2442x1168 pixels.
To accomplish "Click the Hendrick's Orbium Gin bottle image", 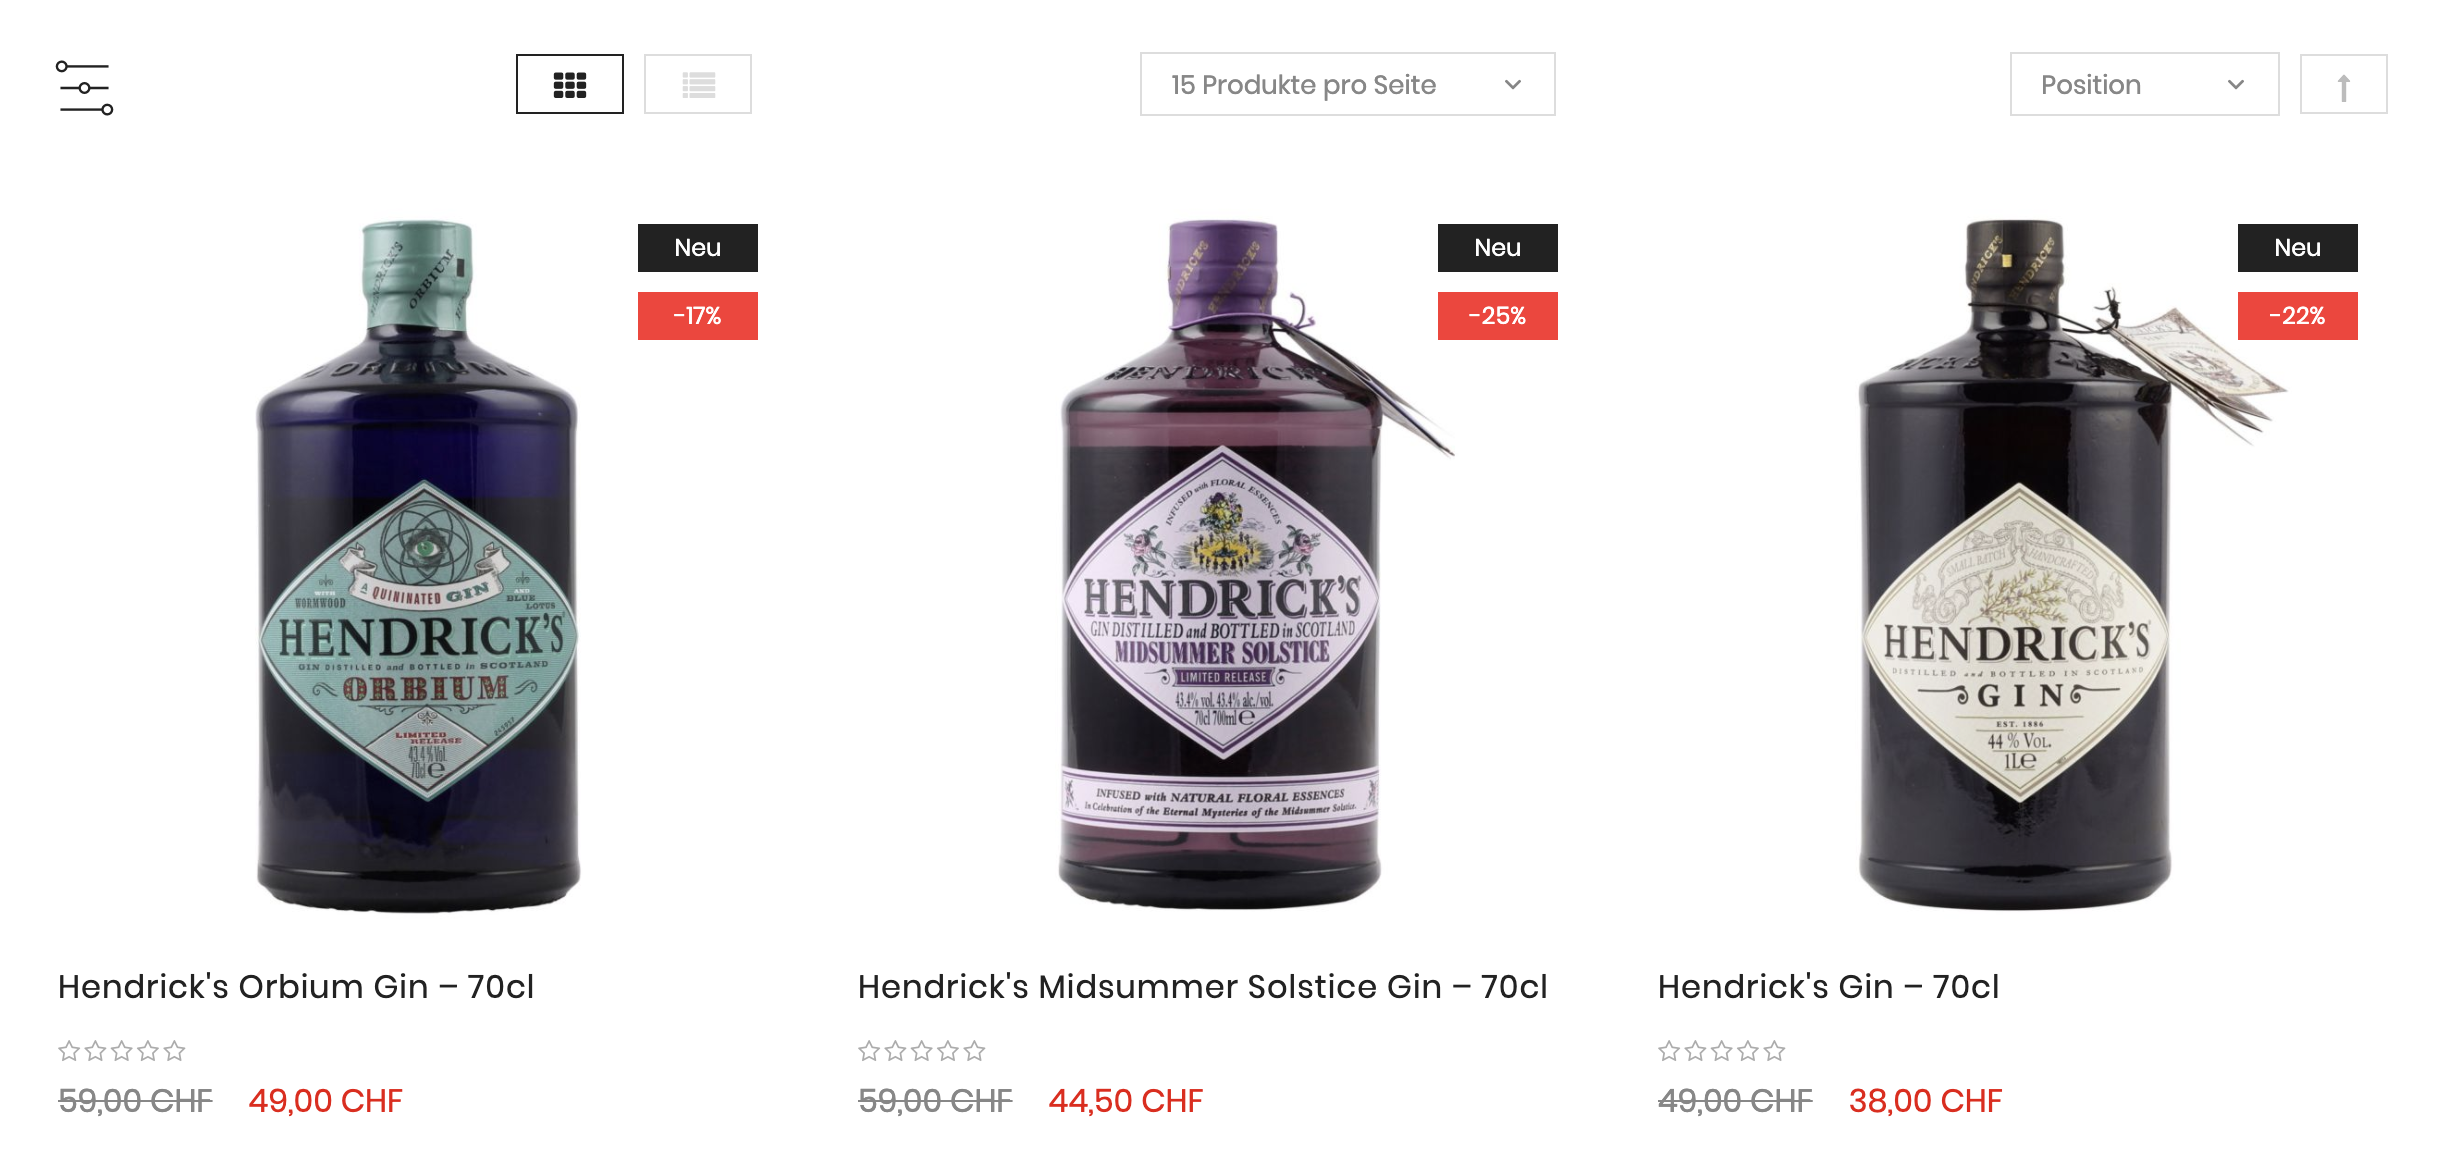I will point(418,565).
